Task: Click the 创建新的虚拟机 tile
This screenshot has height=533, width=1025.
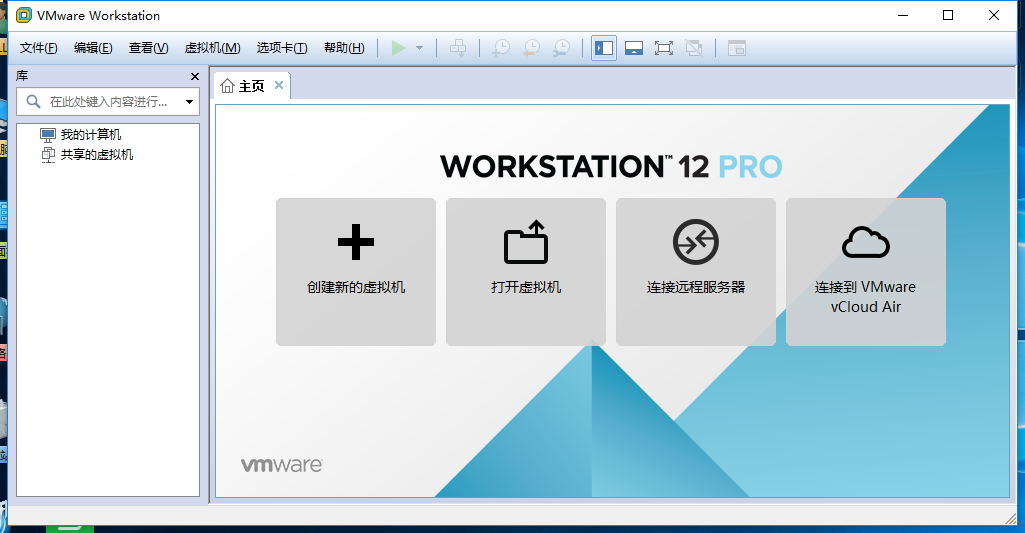Action: (x=356, y=272)
